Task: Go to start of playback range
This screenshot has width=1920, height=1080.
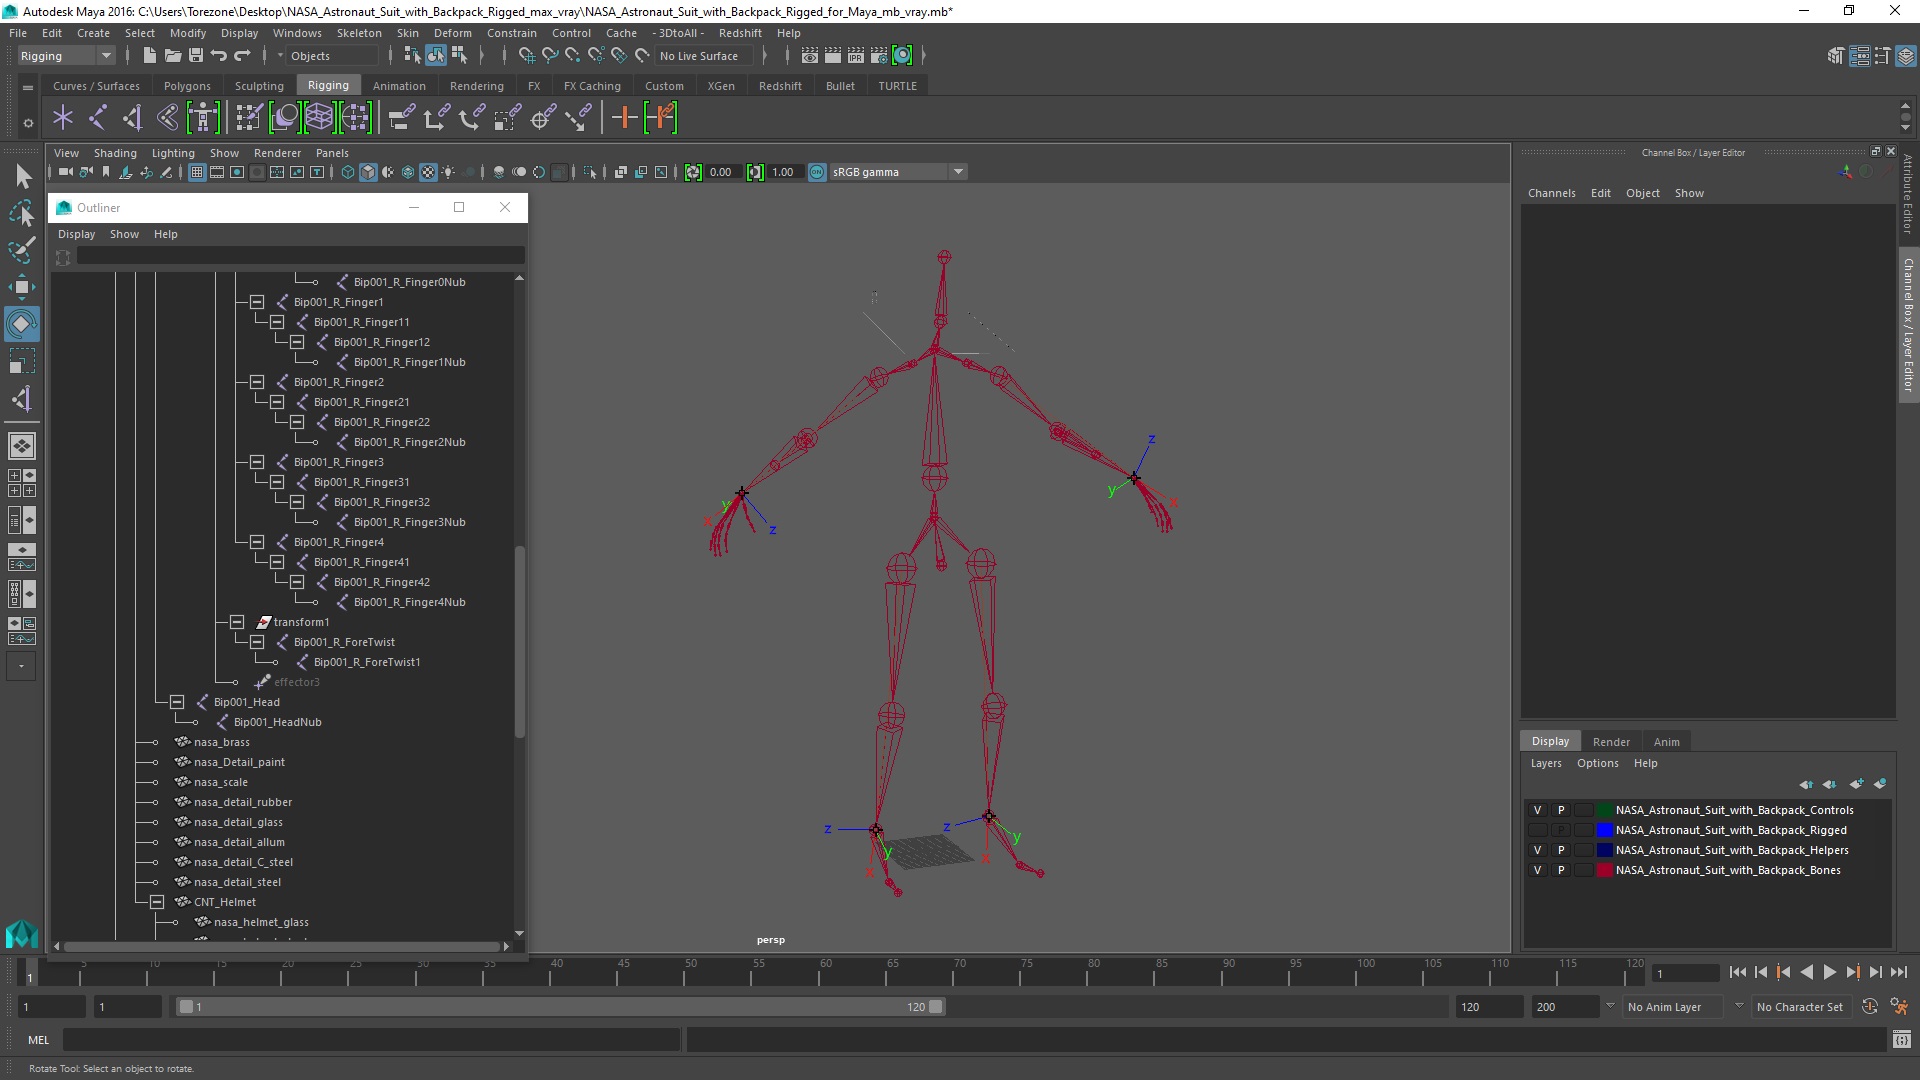Action: coord(1738,972)
